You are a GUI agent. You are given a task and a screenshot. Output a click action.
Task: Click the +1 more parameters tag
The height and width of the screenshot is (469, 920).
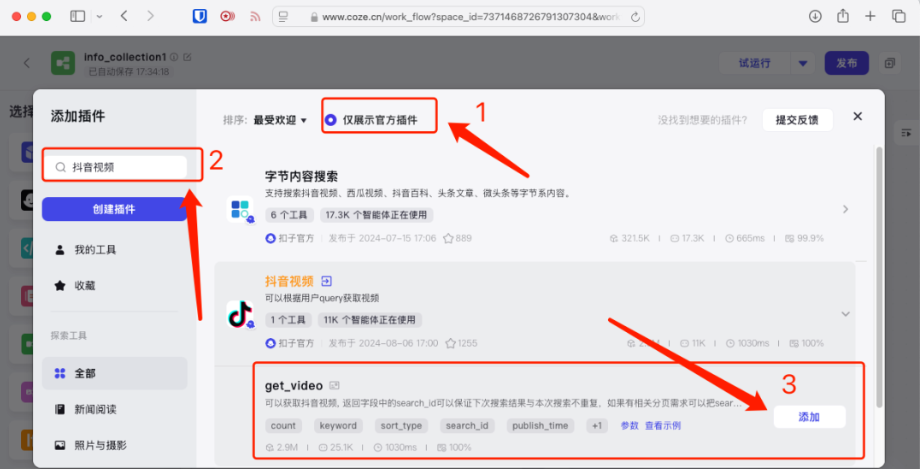coord(597,426)
